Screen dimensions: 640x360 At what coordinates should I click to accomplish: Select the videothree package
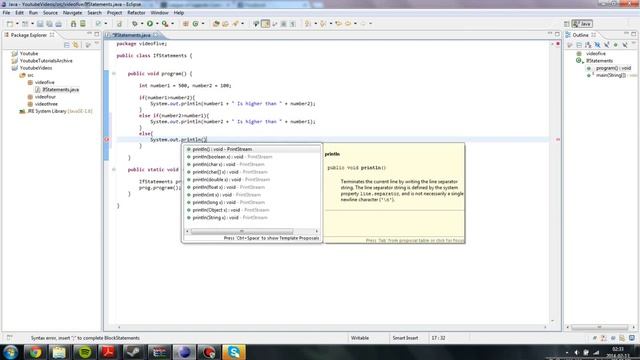46,104
